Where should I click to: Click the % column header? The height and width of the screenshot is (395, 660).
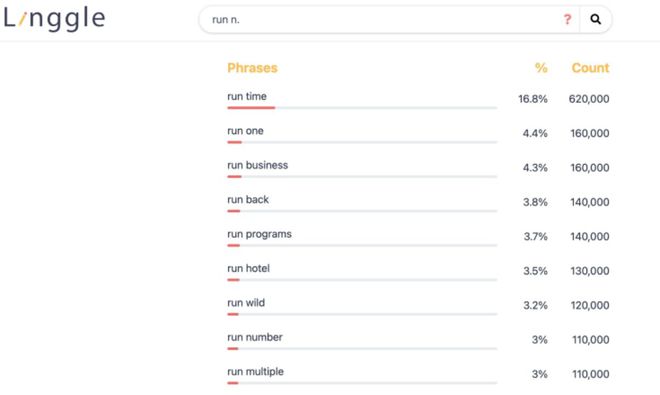click(541, 68)
